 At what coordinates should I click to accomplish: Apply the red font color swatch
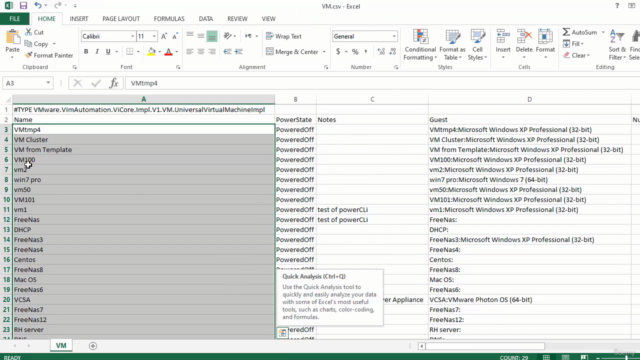(168, 52)
